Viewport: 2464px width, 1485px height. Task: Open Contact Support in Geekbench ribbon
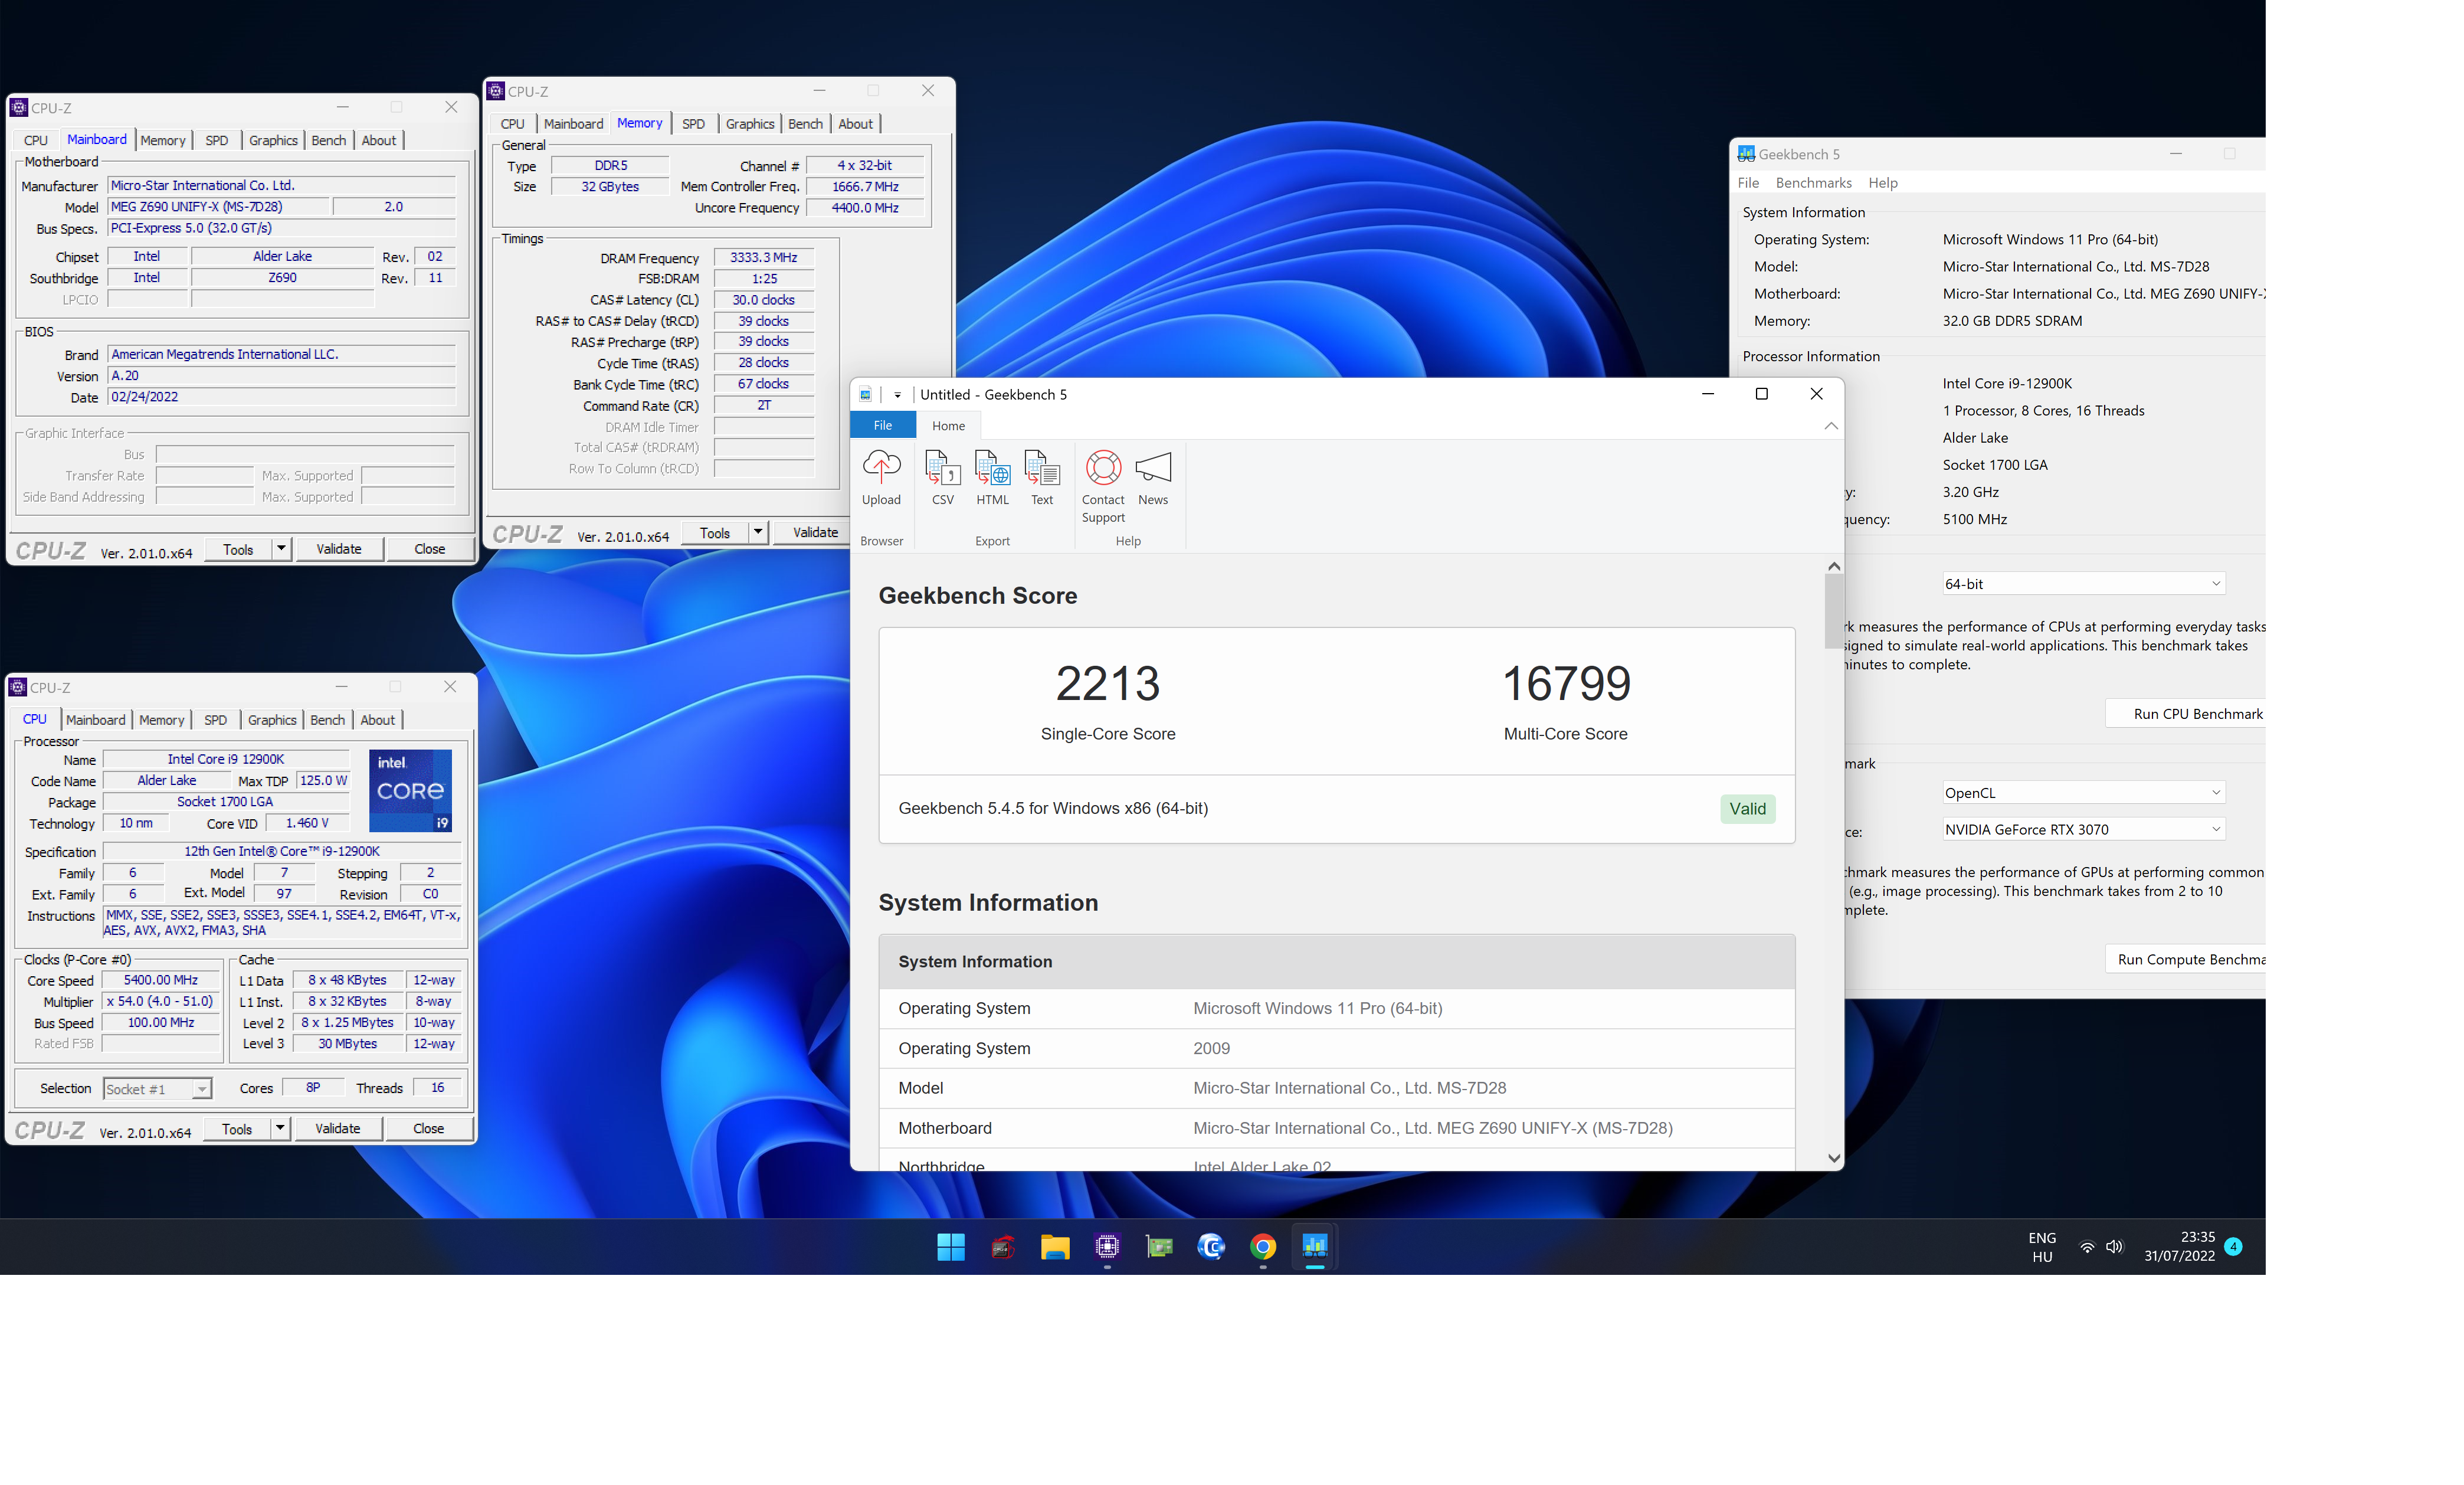click(1103, 486)
